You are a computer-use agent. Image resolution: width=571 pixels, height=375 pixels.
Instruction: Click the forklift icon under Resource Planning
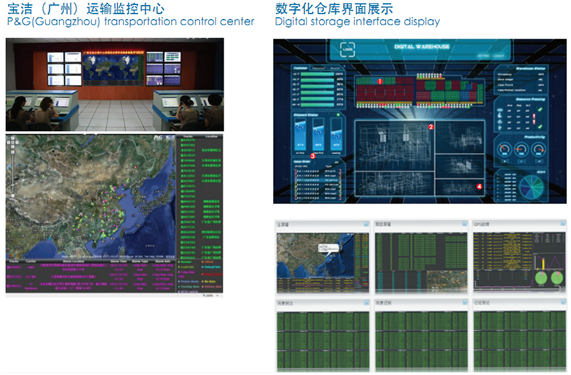coord(500,116)
